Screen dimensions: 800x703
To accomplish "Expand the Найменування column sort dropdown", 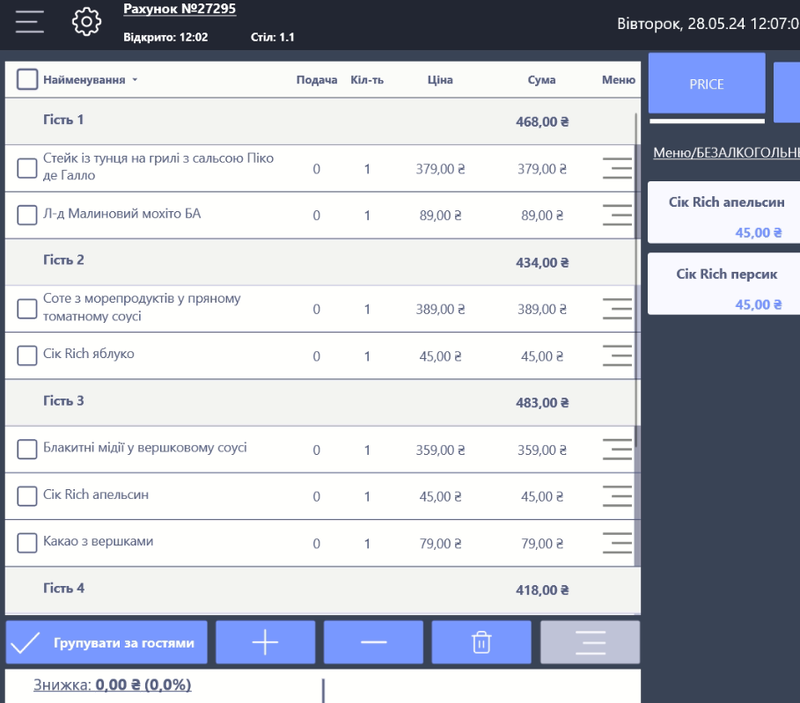I will coord(135,80).
